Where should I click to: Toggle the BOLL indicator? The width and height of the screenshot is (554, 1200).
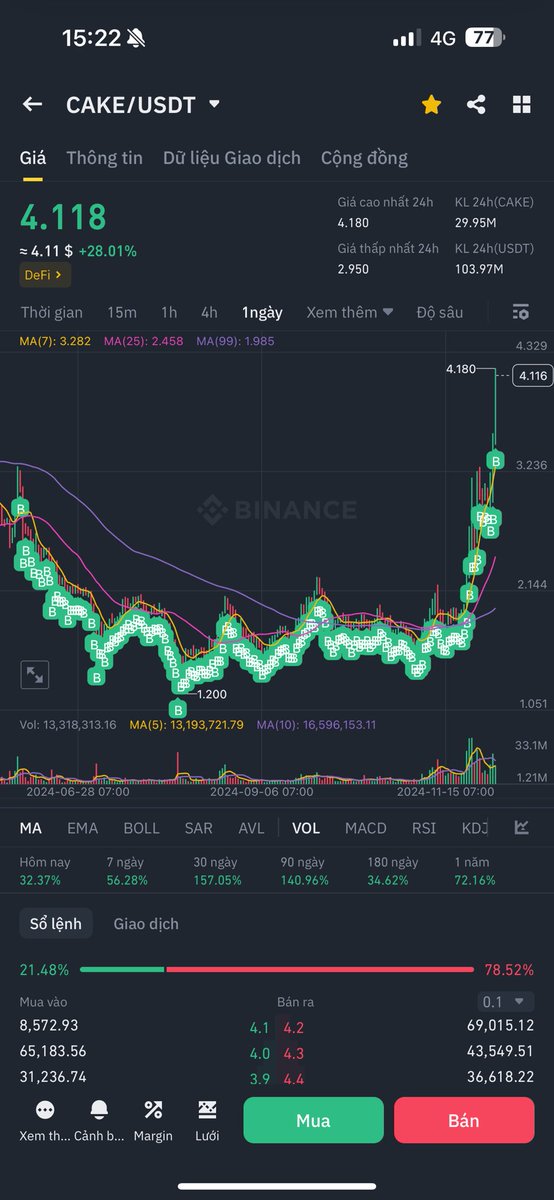tap(141, 828)
